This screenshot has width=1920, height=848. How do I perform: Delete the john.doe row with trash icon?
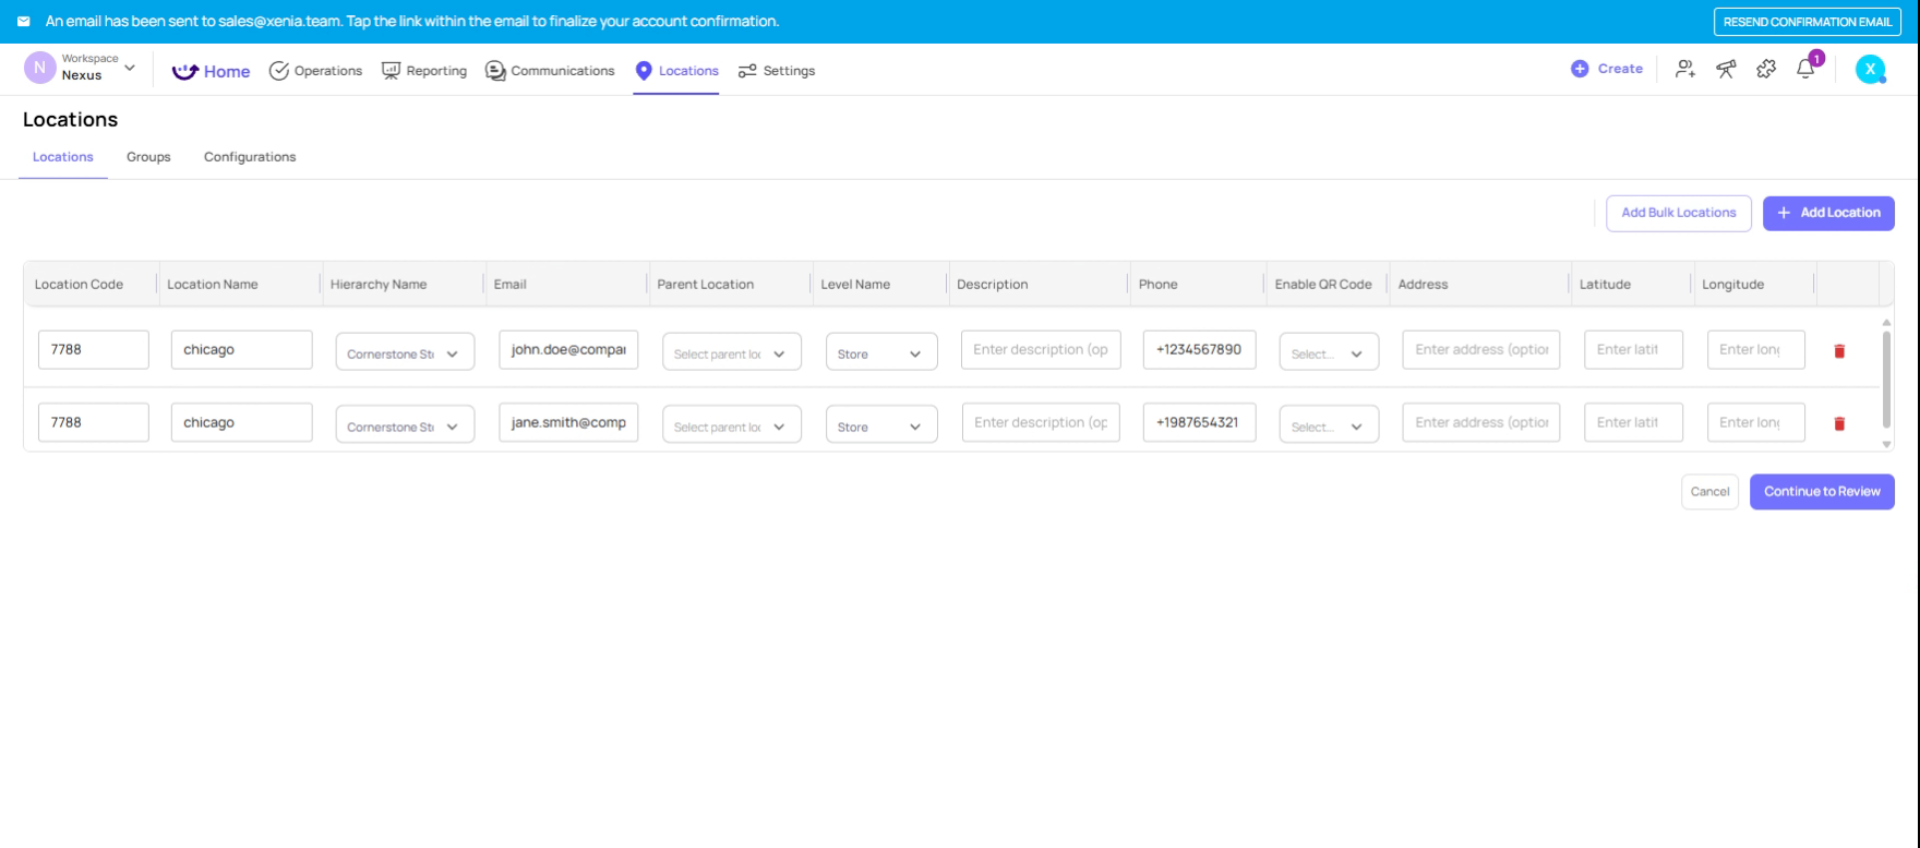point(1839,351)
